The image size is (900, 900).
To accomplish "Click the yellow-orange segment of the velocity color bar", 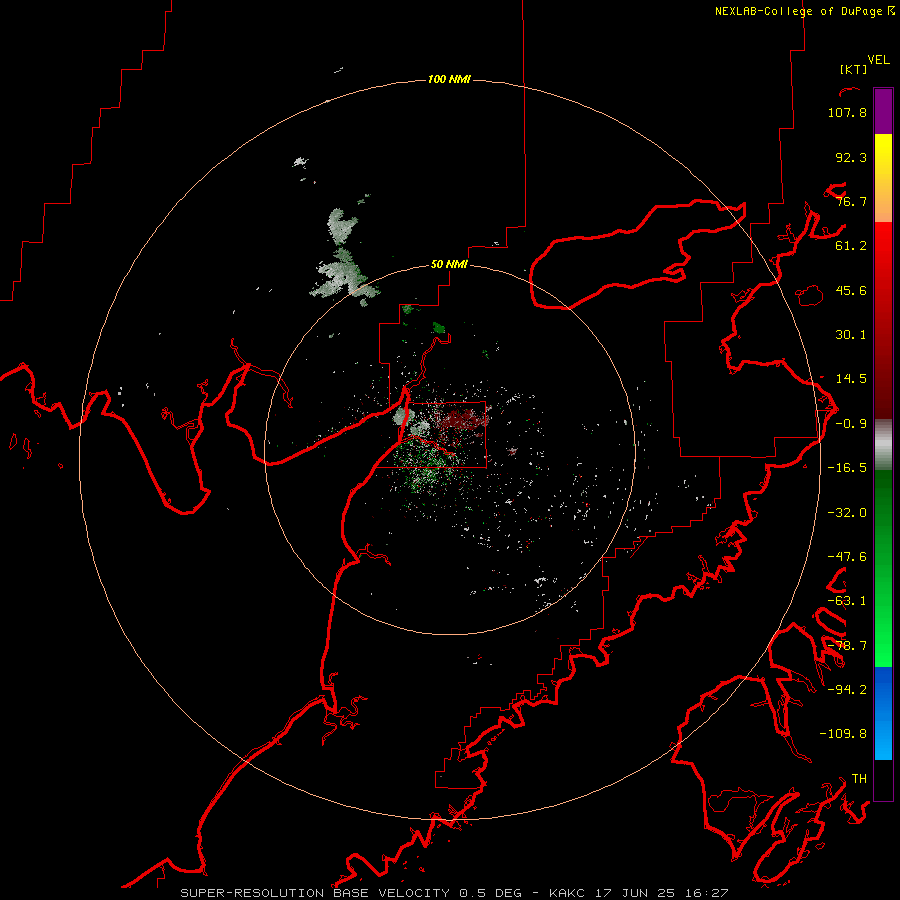I will 883,178.
